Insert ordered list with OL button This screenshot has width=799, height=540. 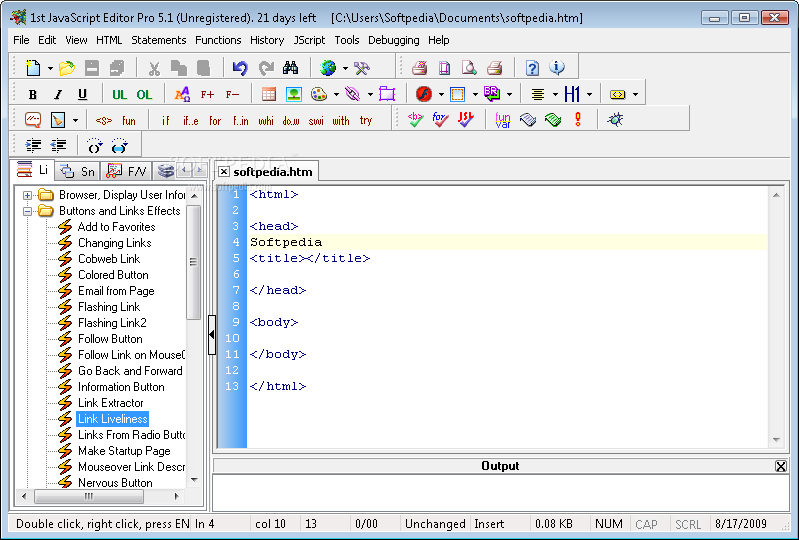[x=145, y=94]
